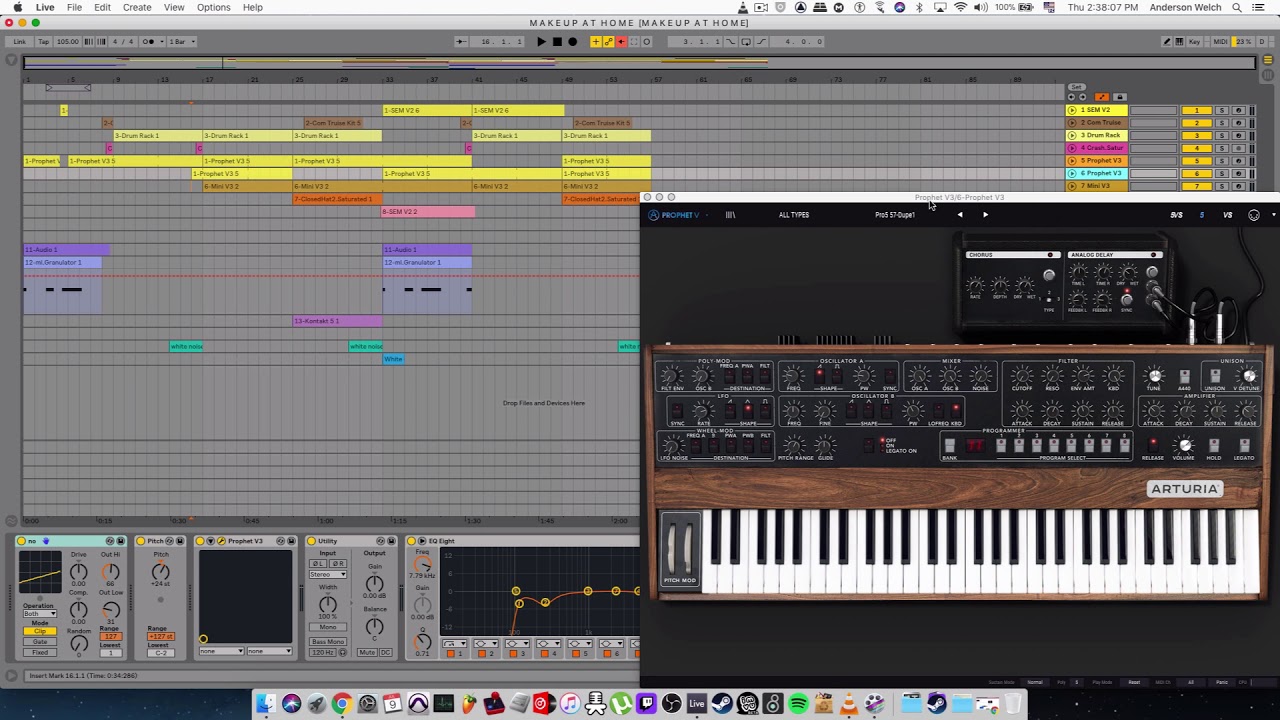Click the Tap tempo button
The height and width of the screenshot is (720, 1280).
pyautogui.click(x=43, y=41)
